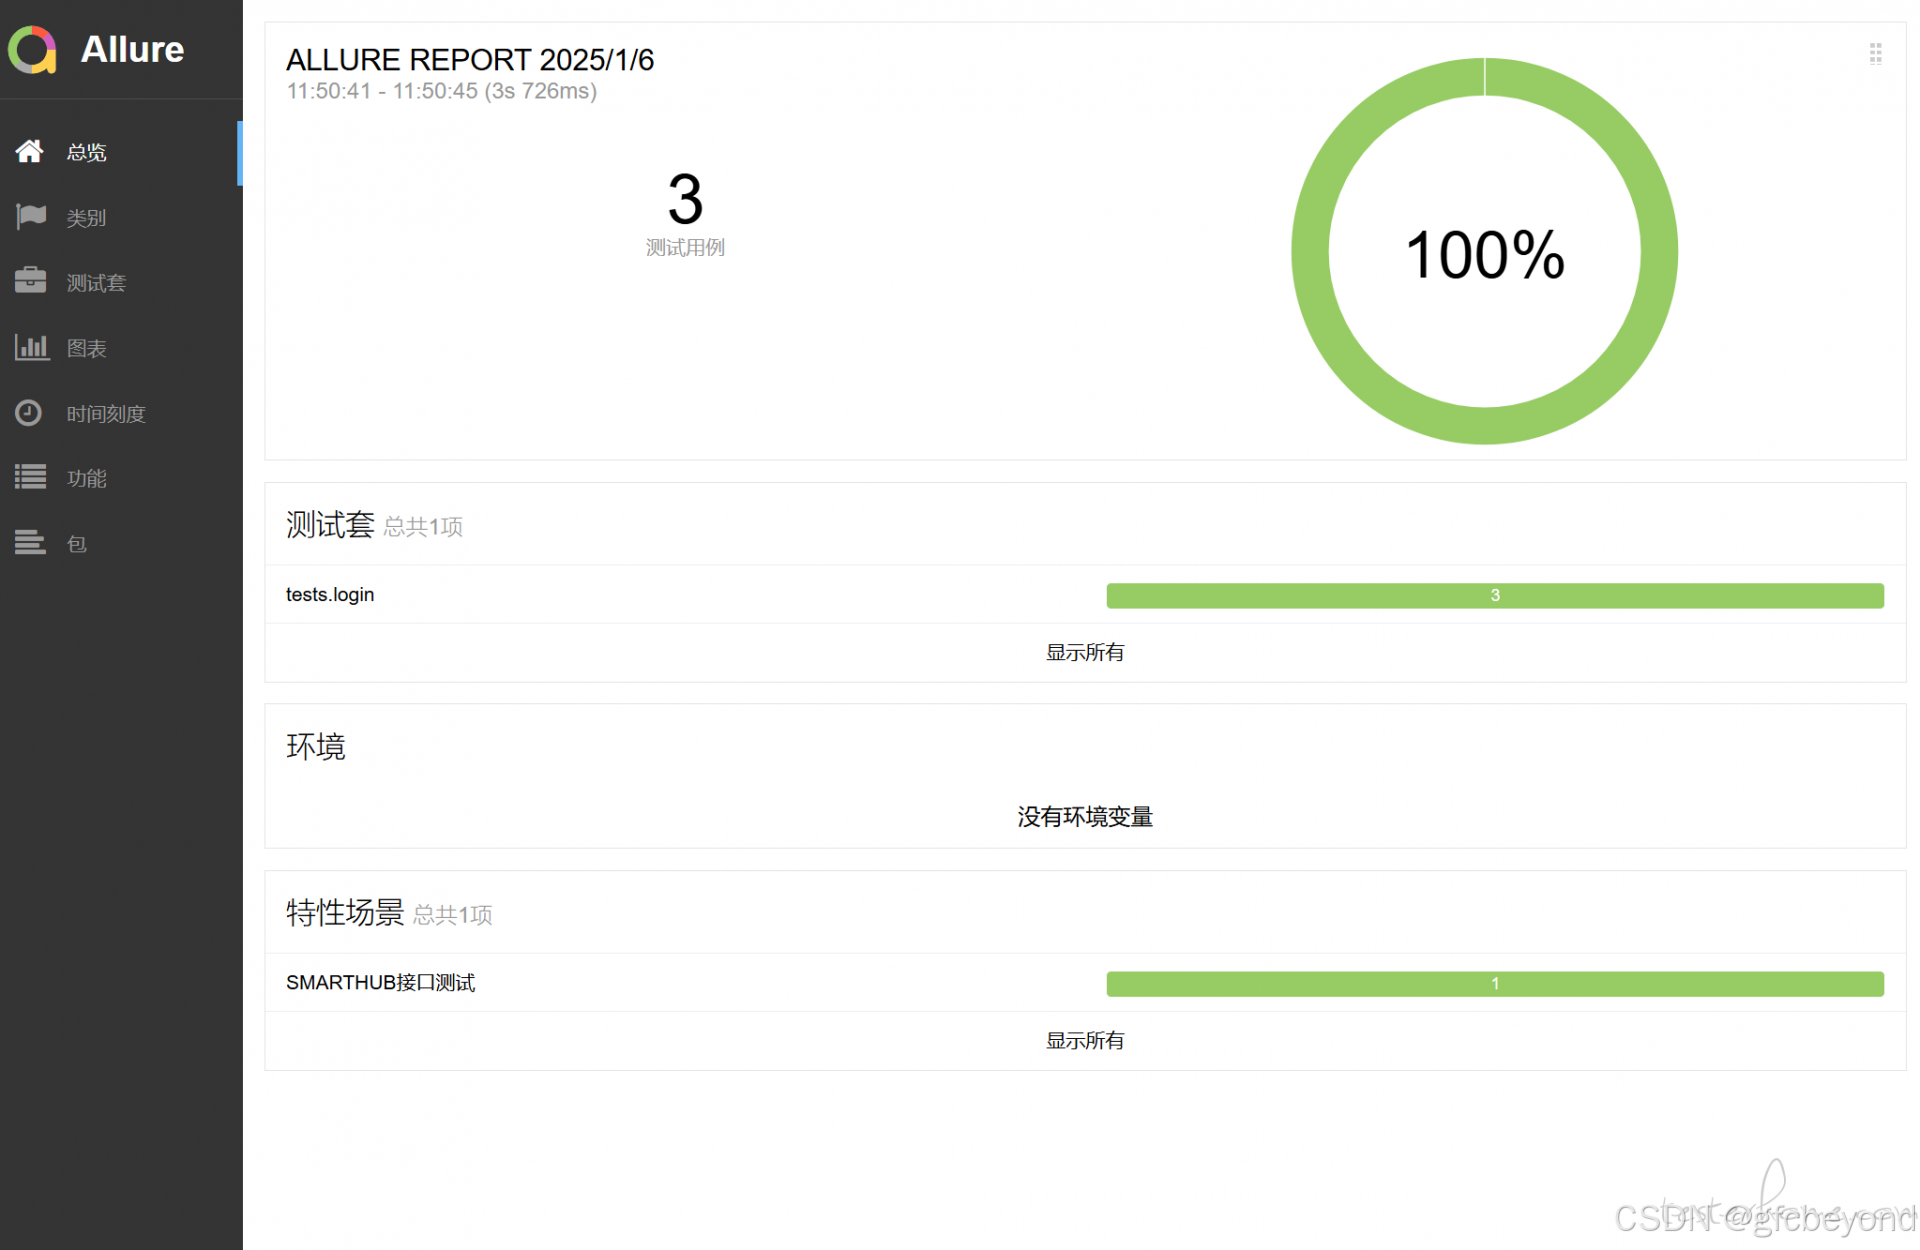Select the 类别 flag icon

(31, 216)
